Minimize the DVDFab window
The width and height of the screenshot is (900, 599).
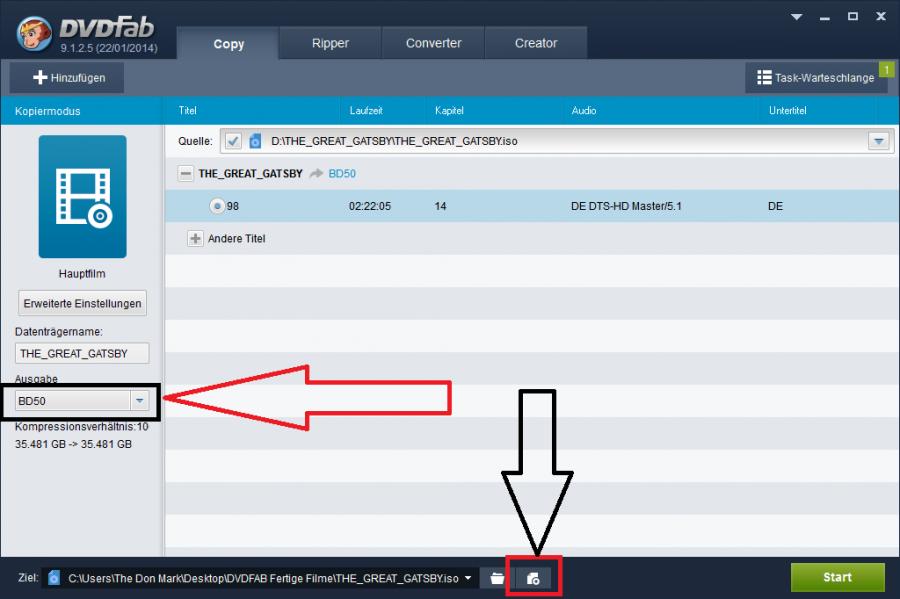pyautogui.click(x=825, y=17)
